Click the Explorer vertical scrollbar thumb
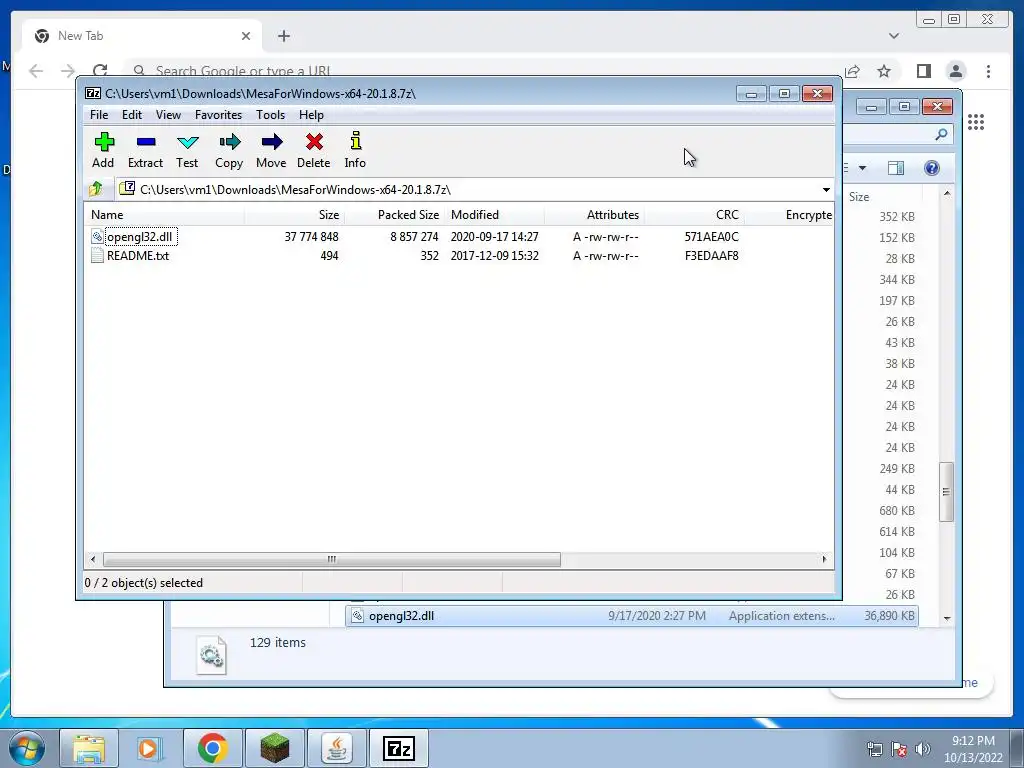1024x768 pixels. coord(946,492)
